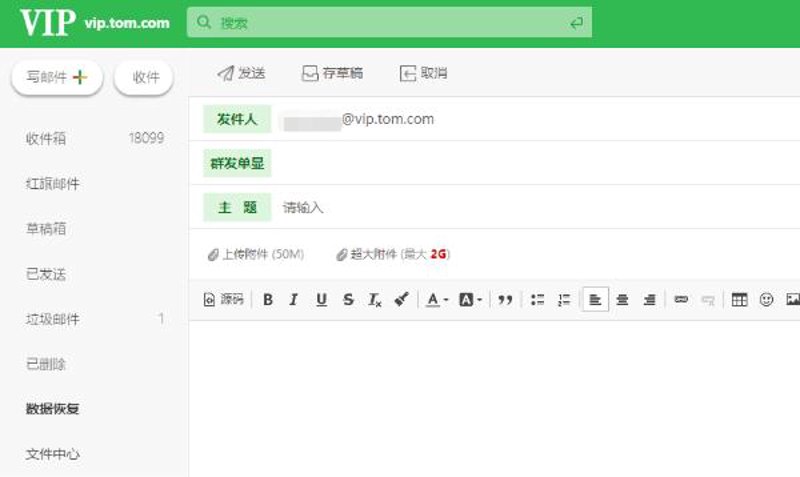The image size is (800, 477).
Task: Align text center
Action: [622, 299]
